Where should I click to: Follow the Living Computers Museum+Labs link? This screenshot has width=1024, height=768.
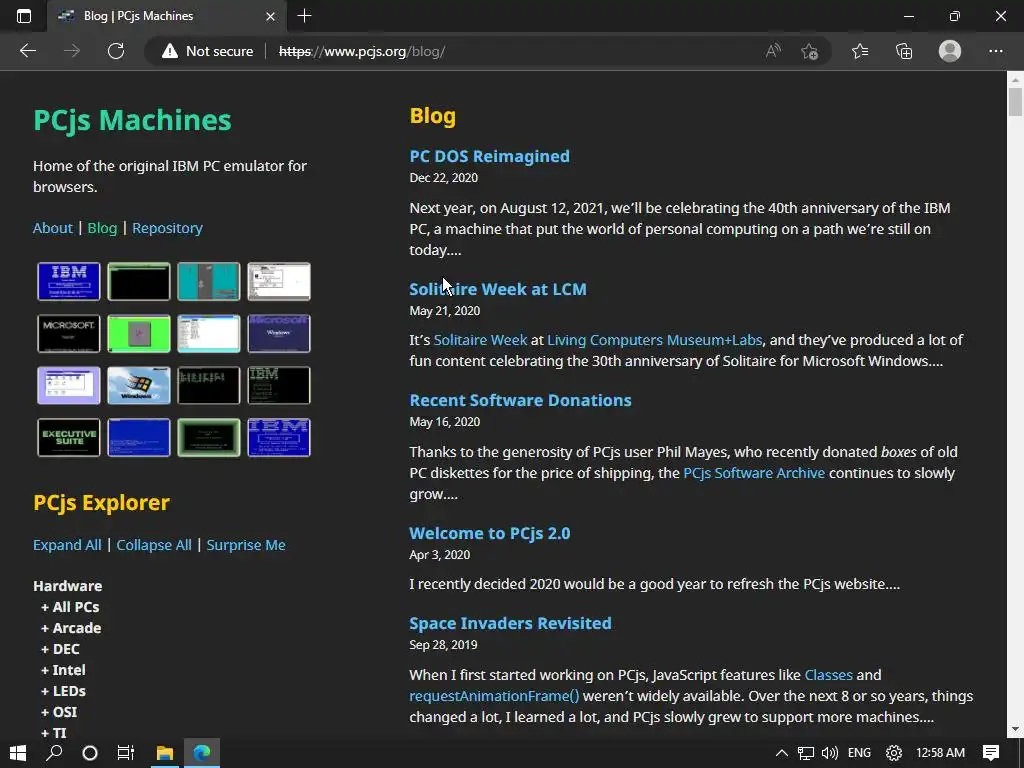654,340
